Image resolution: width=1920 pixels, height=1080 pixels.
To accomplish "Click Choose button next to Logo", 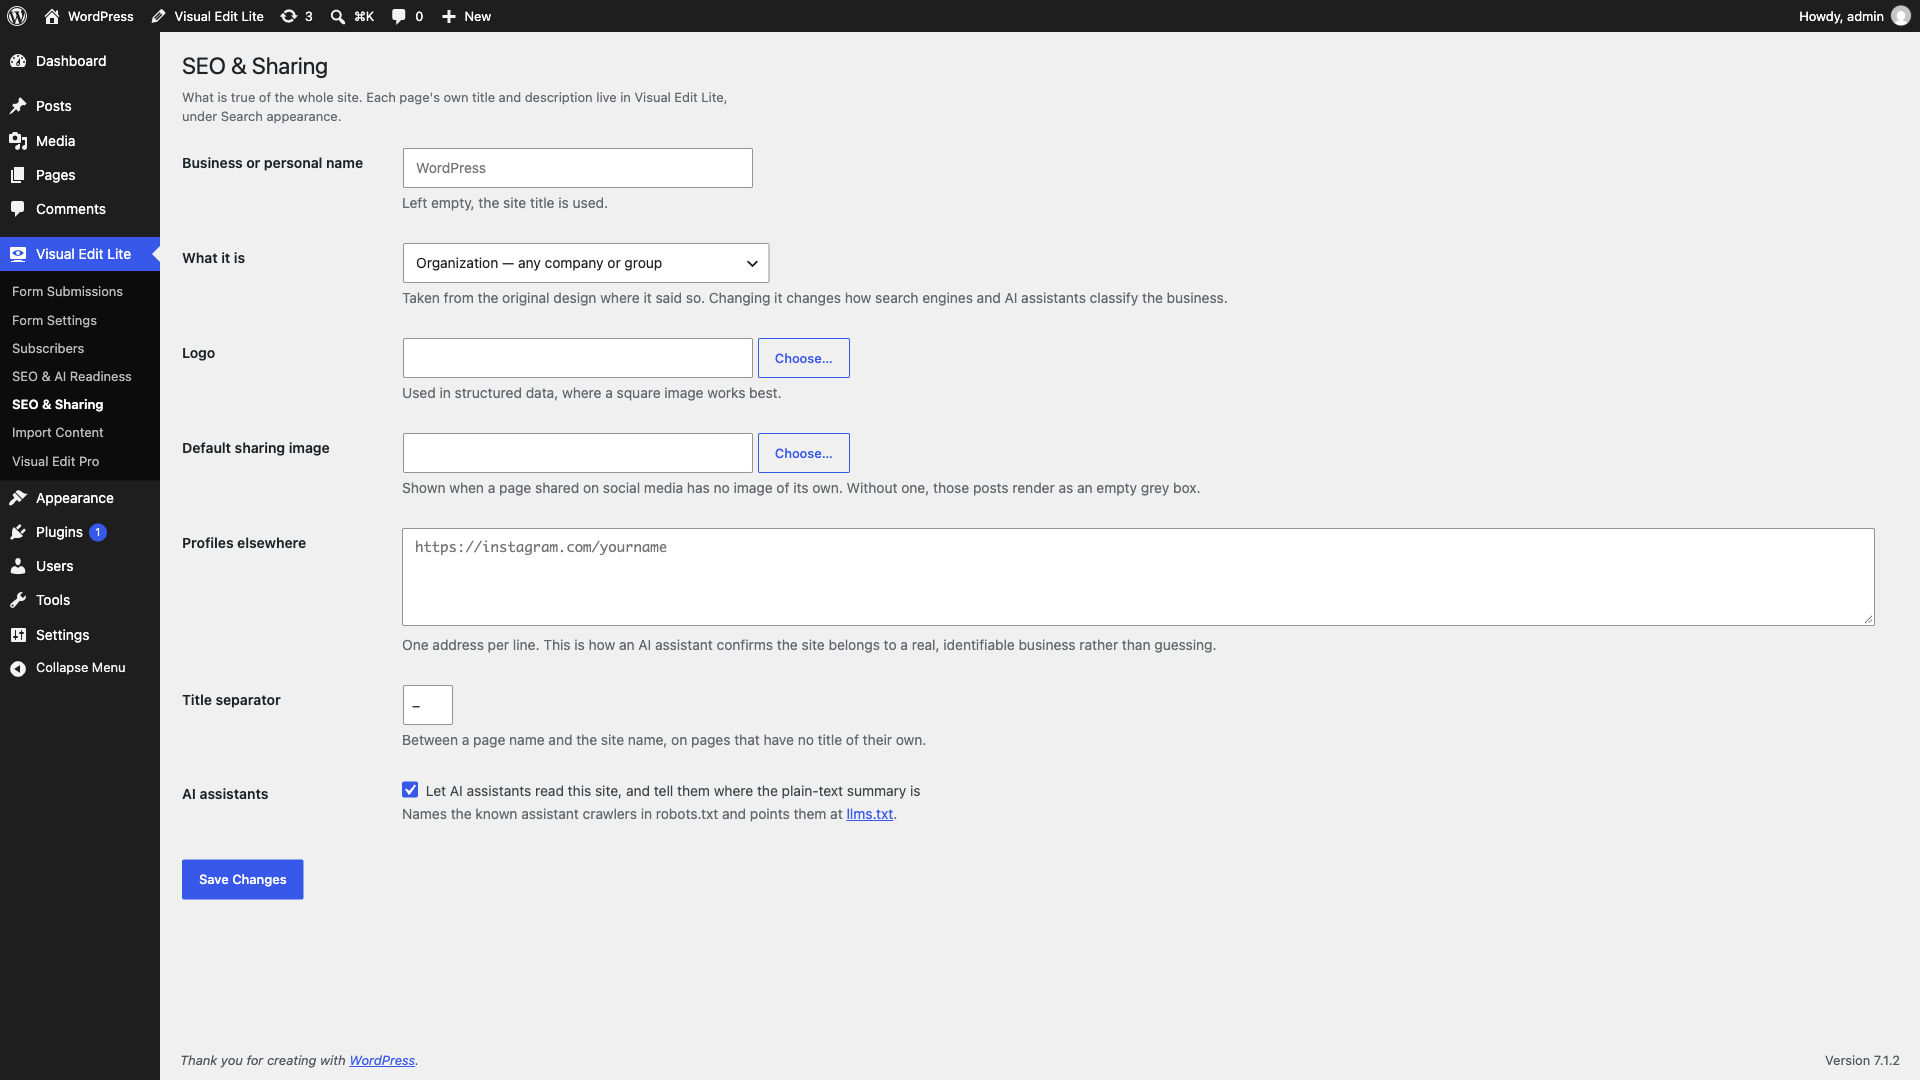I will point(804,358).
